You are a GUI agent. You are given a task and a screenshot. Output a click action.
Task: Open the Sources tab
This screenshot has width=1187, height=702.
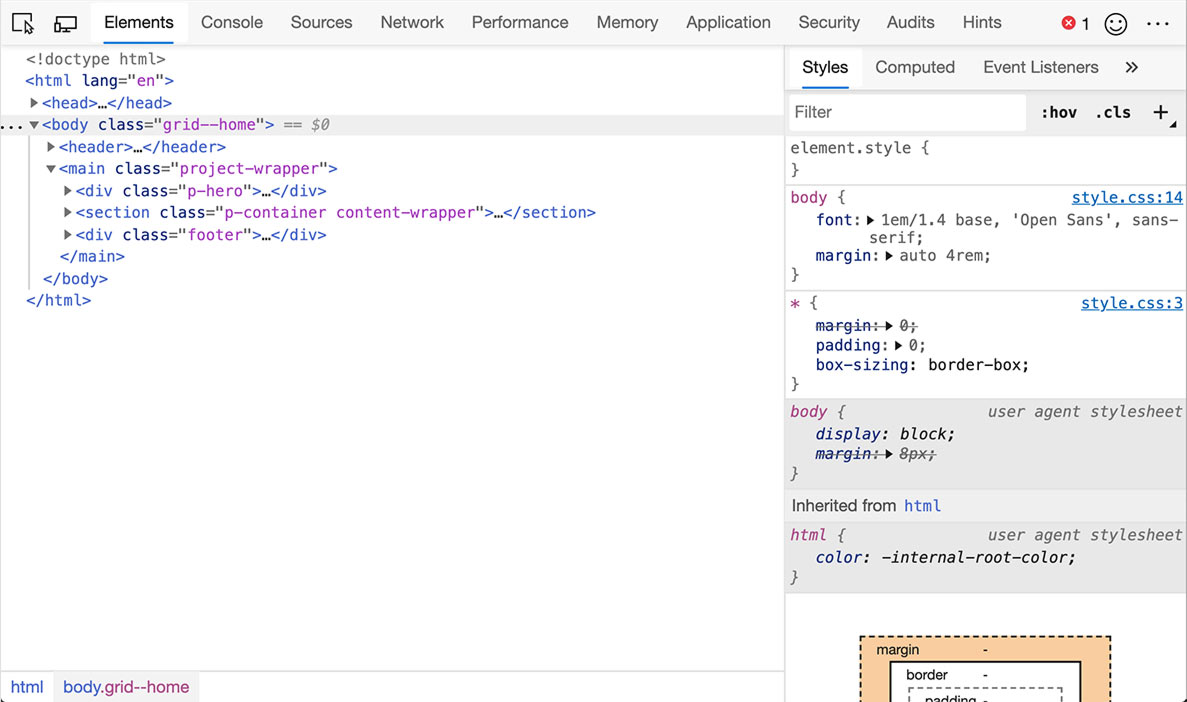point(322,23)
